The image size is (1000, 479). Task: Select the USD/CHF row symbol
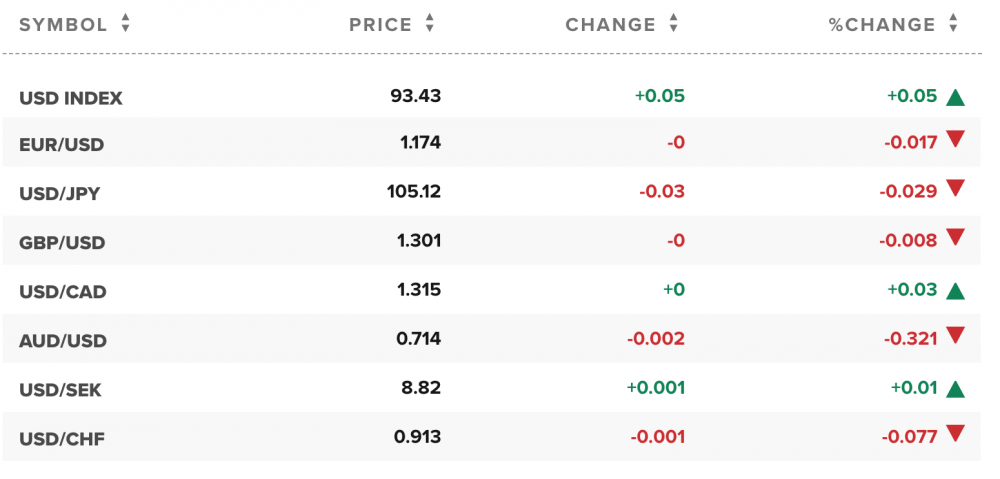tap(62, 437)
